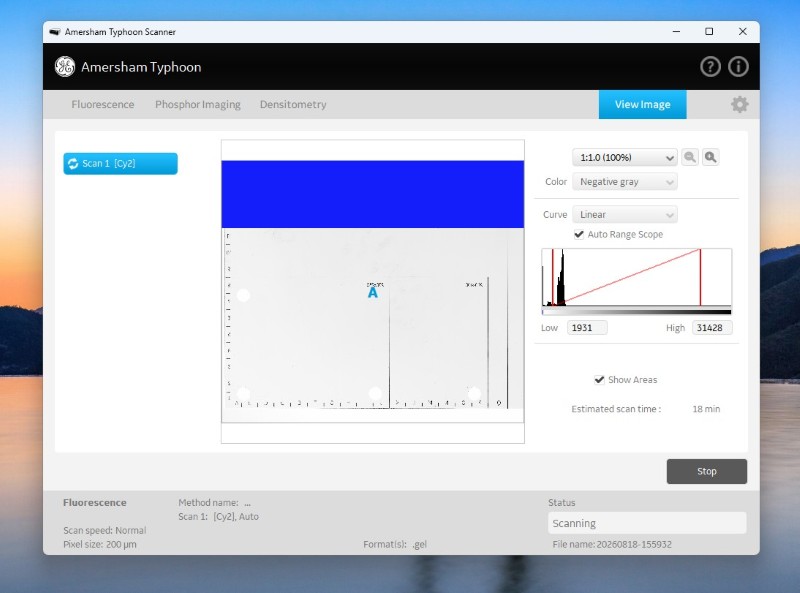Toggle the Auto Range Scope checkbox

(579, 234)
